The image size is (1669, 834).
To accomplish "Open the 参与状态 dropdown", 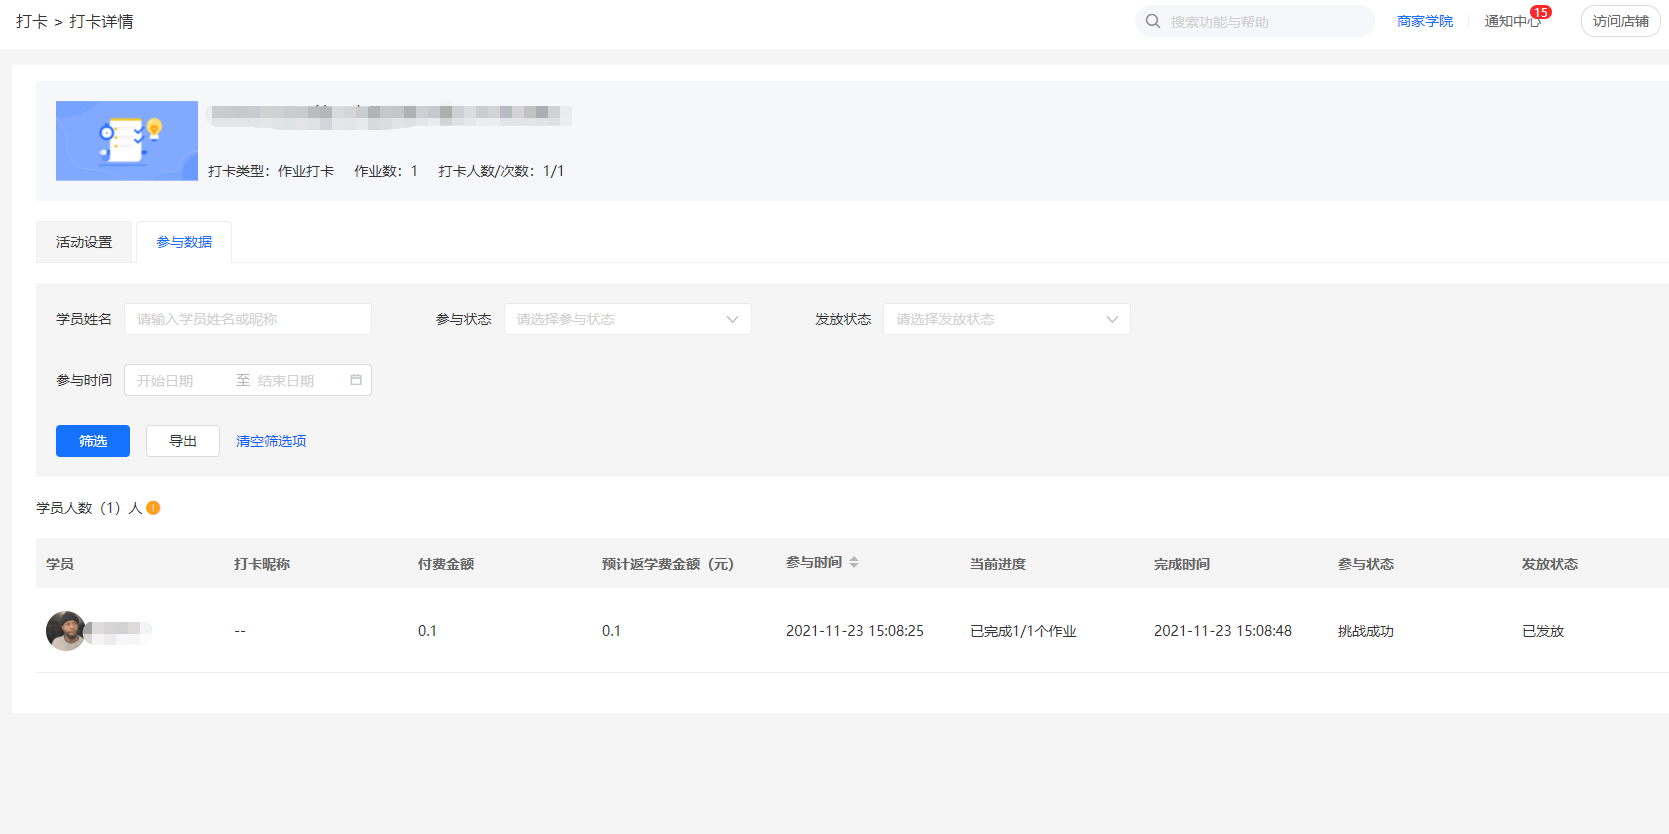I will click(628, 319).
